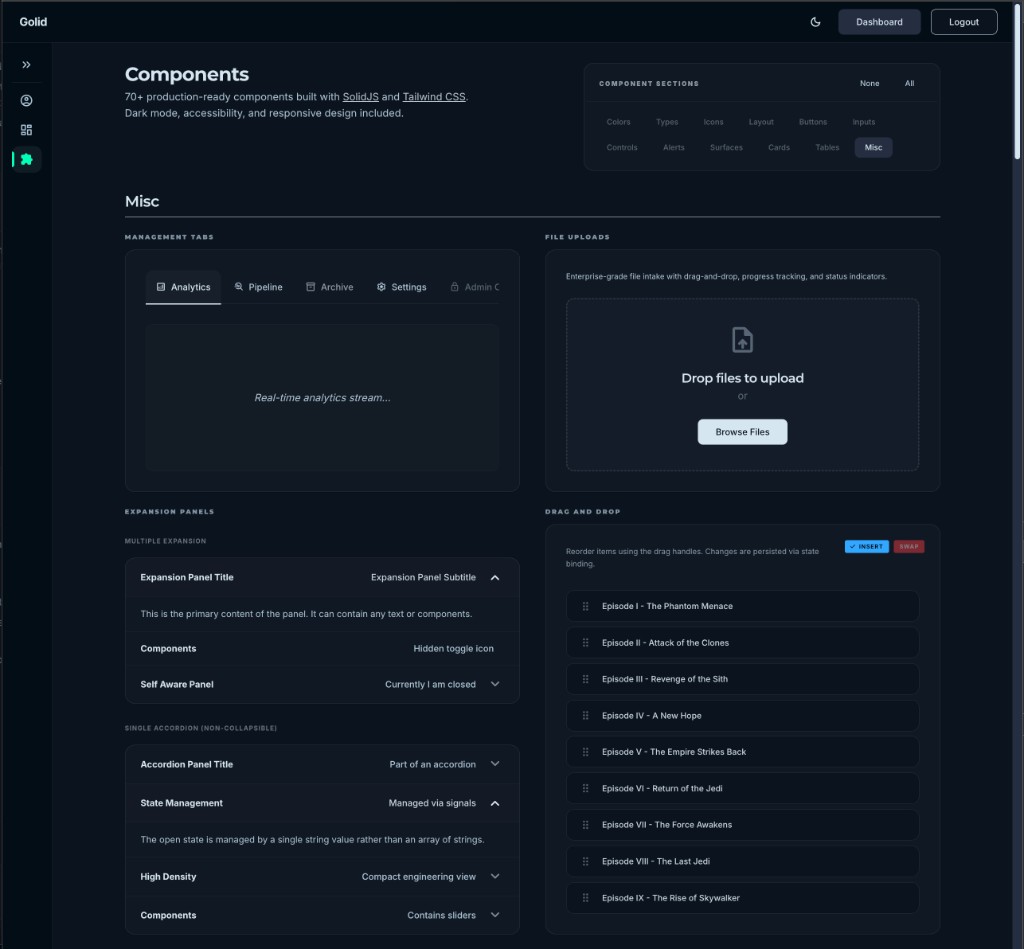Viewport: 1024px width, 949px height.
Task: Click None in Component Sections
Action: 869,83
